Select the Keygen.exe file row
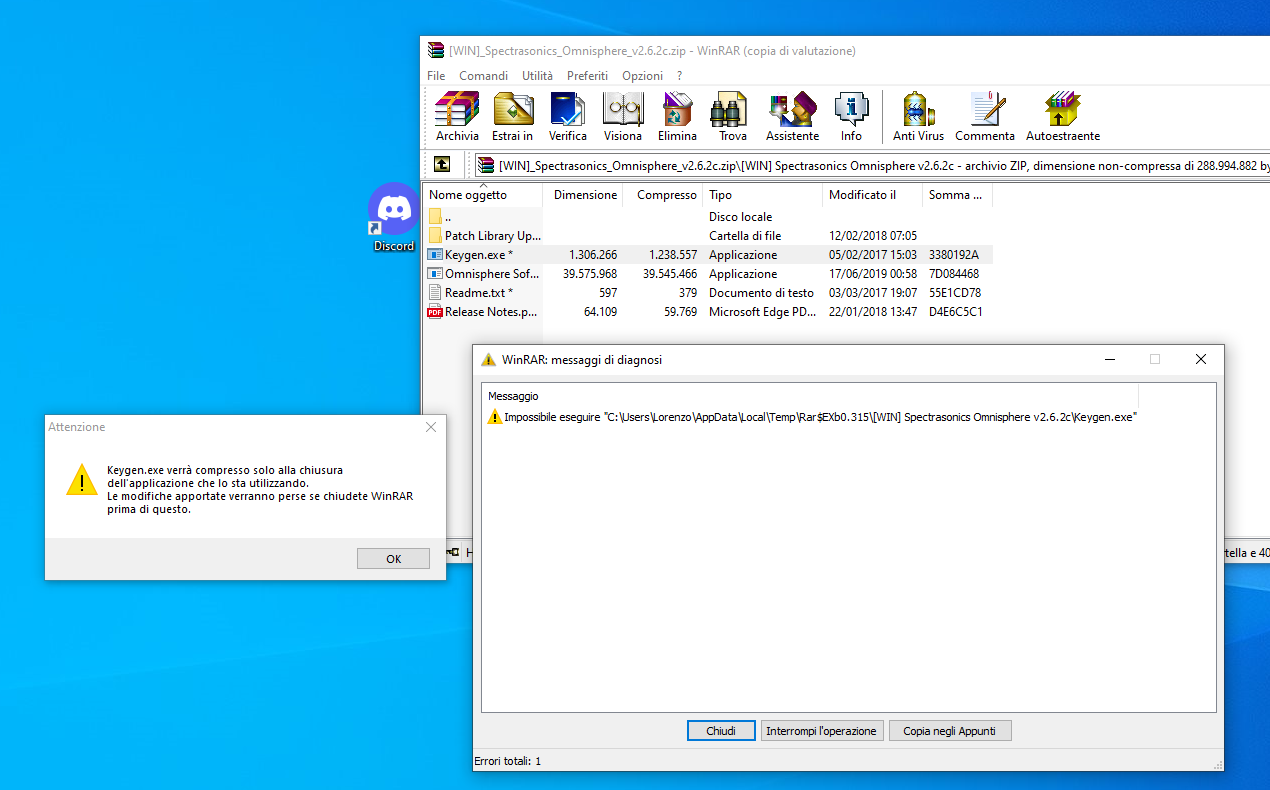Screen dimensions: 1270x790 coord(709,255)
